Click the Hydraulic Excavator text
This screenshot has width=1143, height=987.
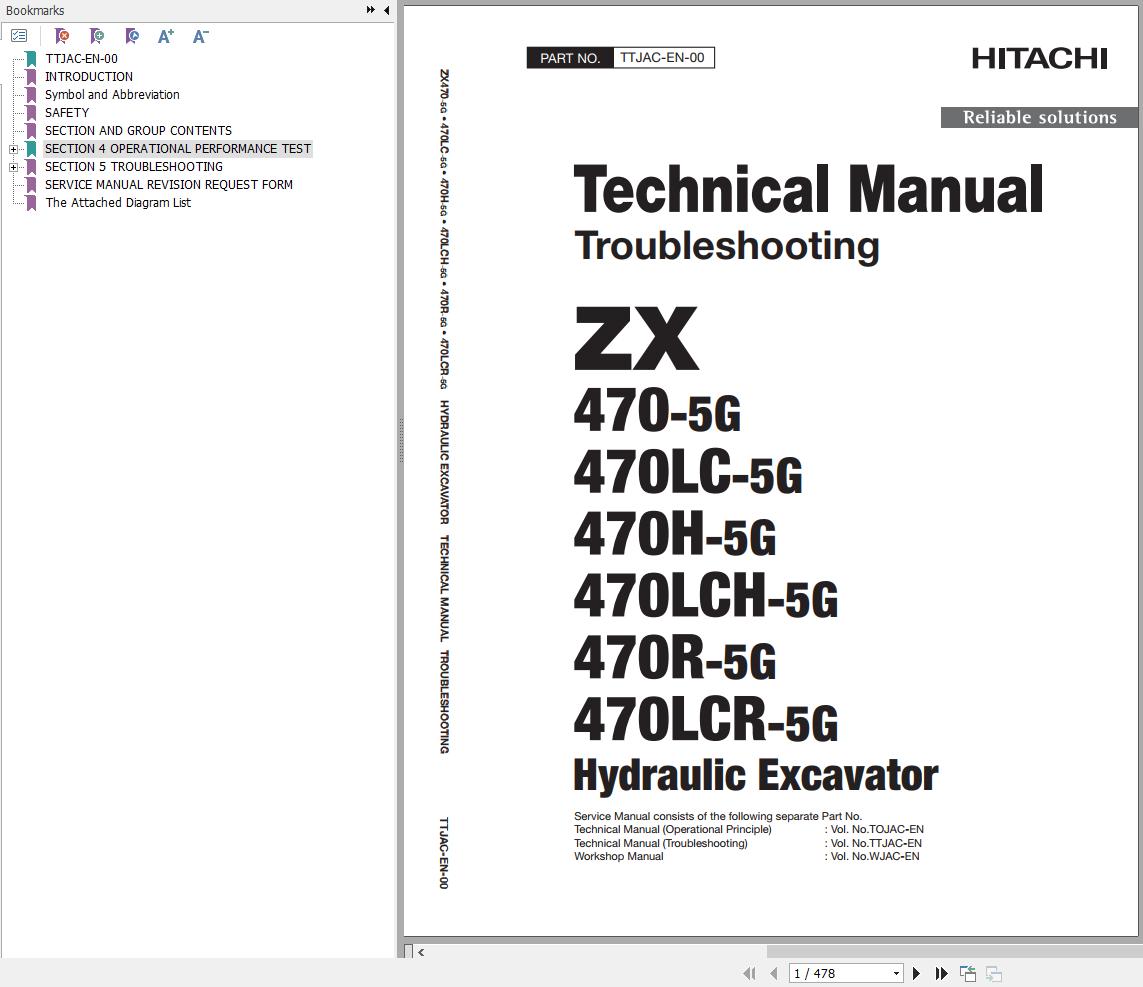(x=756, y=774)
